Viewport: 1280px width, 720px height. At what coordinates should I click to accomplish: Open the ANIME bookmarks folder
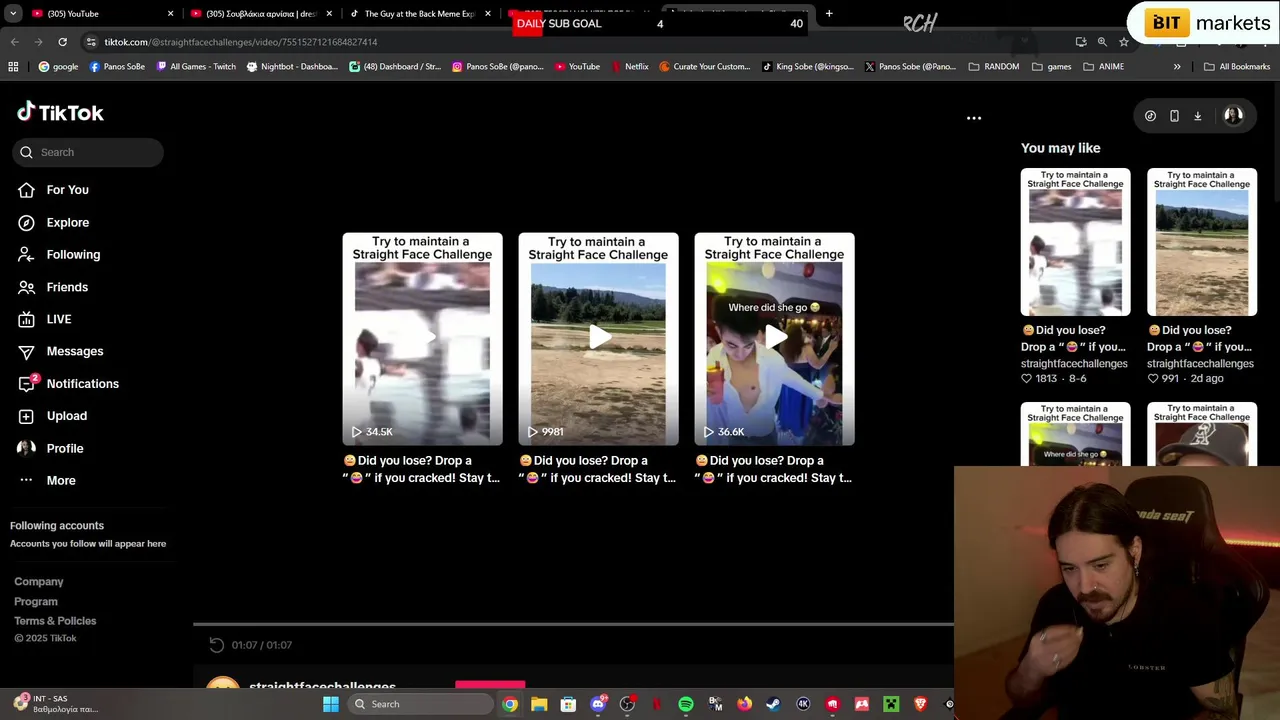click(x=1104, y=67)
